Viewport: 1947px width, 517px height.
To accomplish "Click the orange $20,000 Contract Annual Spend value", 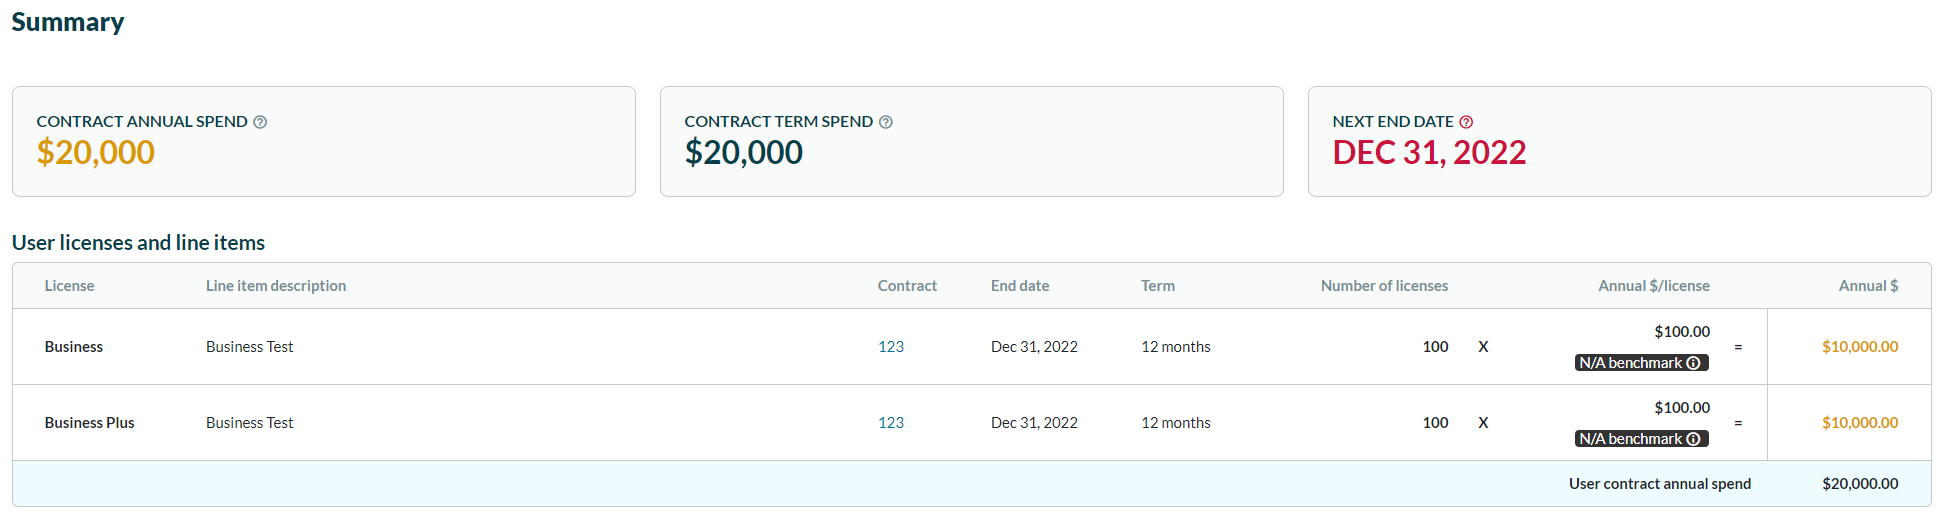I will click(96, 153).
